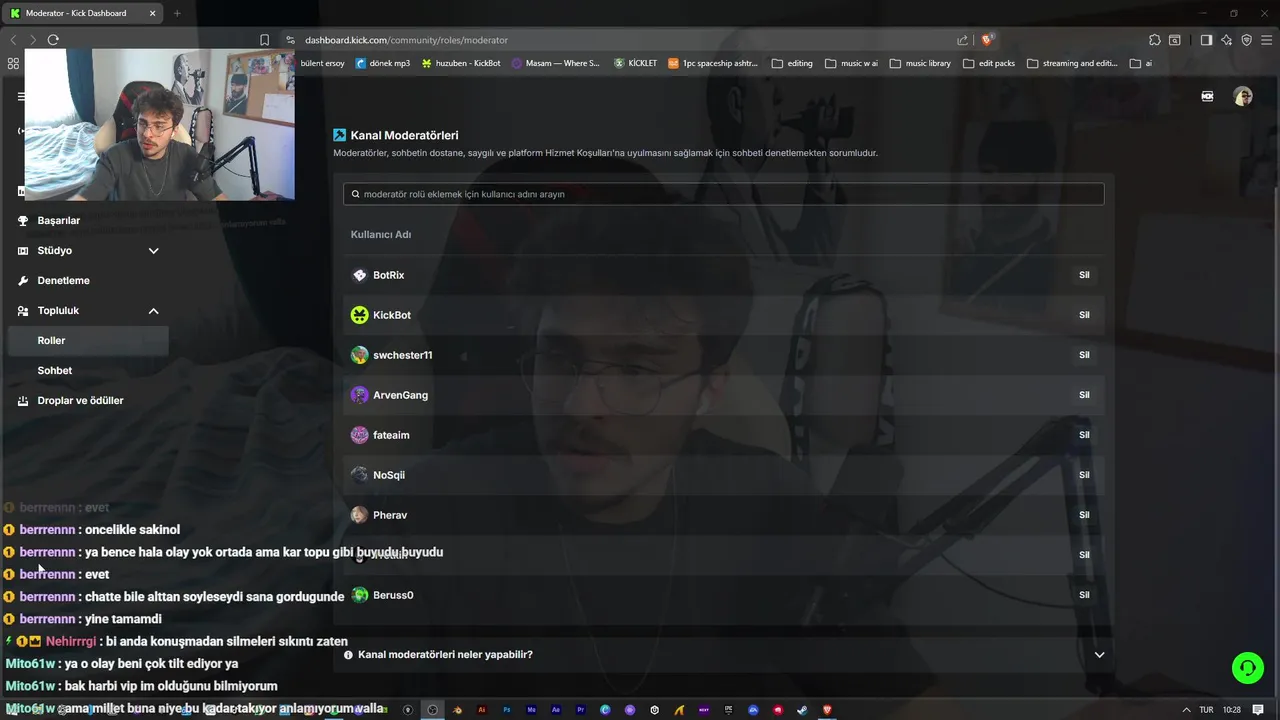Remove Beruss0 with its Sil button

pyautogui.click(x=1084, y=595)
